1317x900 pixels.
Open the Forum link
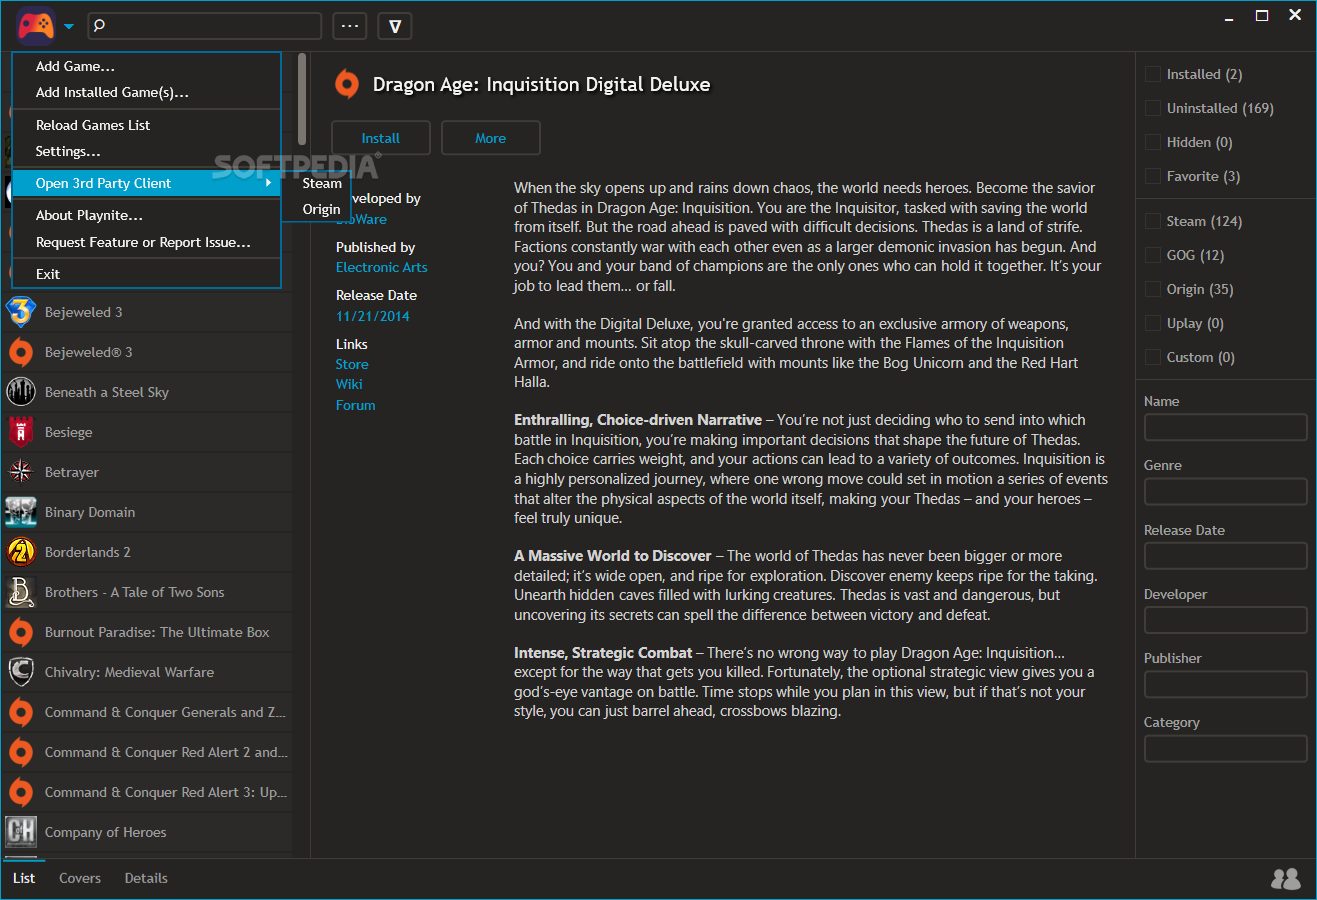[356, 405]
